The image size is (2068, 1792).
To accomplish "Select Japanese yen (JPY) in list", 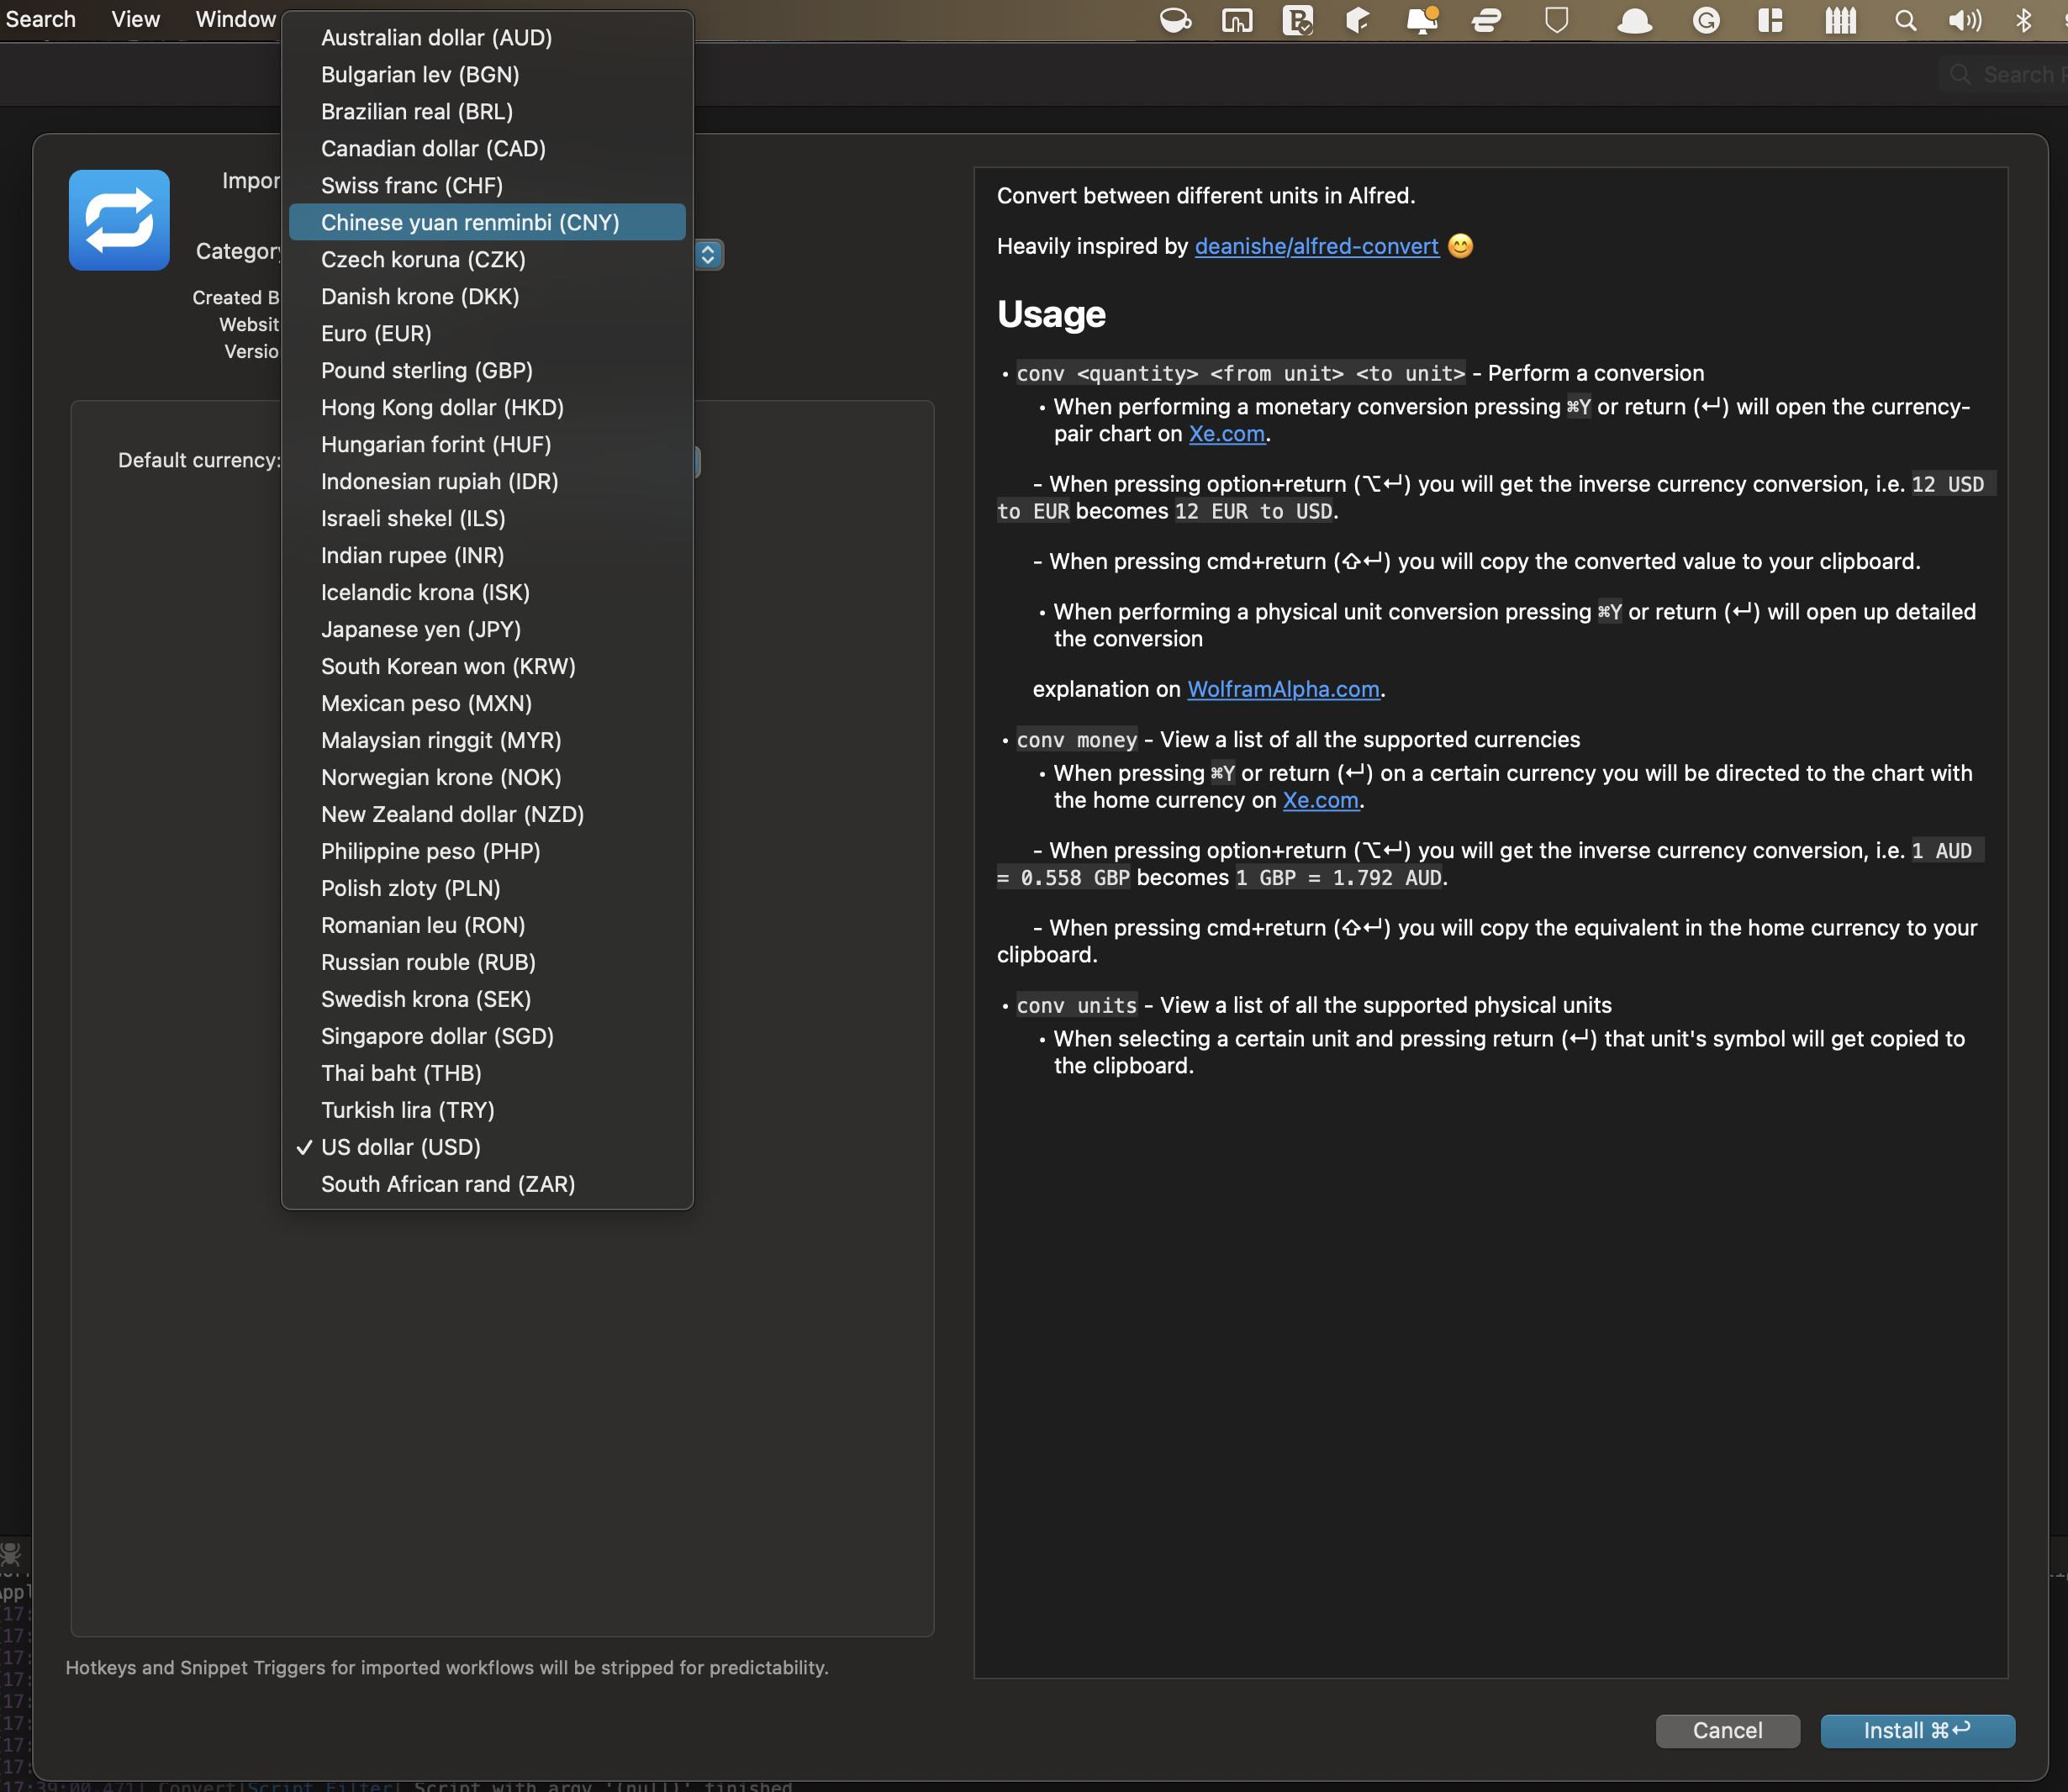I will tap(420, 629).
